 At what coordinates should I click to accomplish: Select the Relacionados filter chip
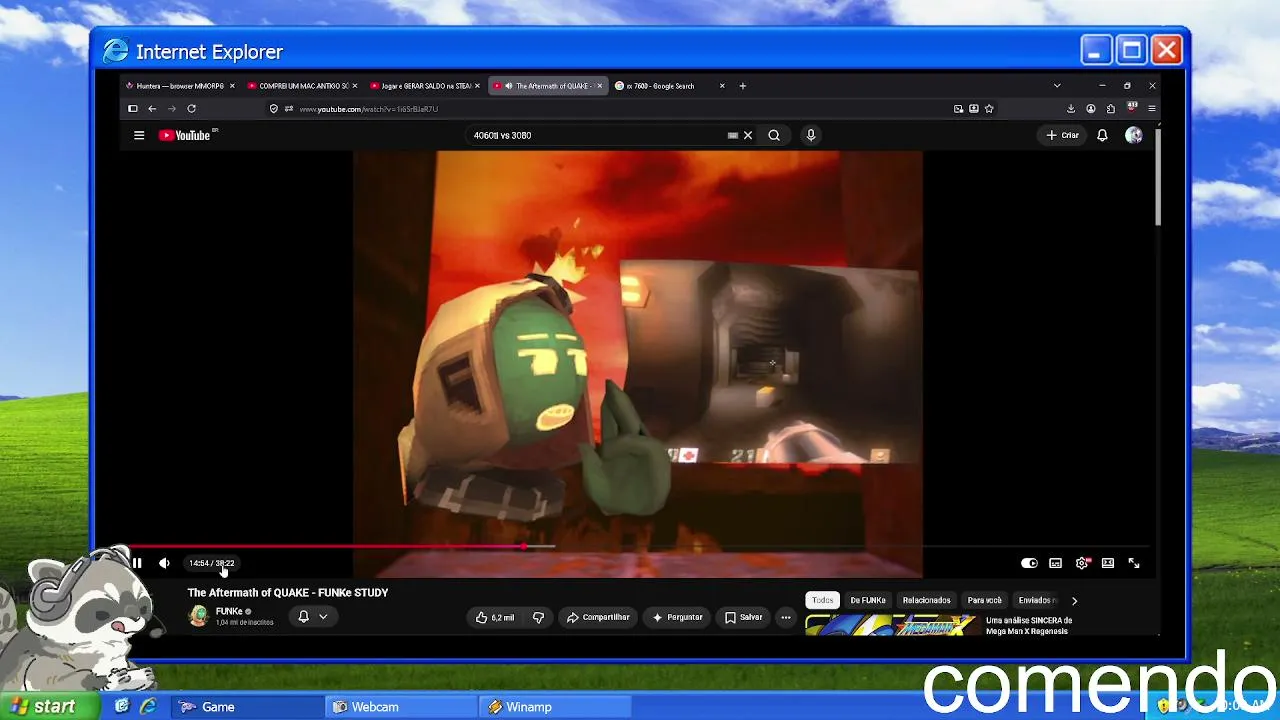point(927,600)
